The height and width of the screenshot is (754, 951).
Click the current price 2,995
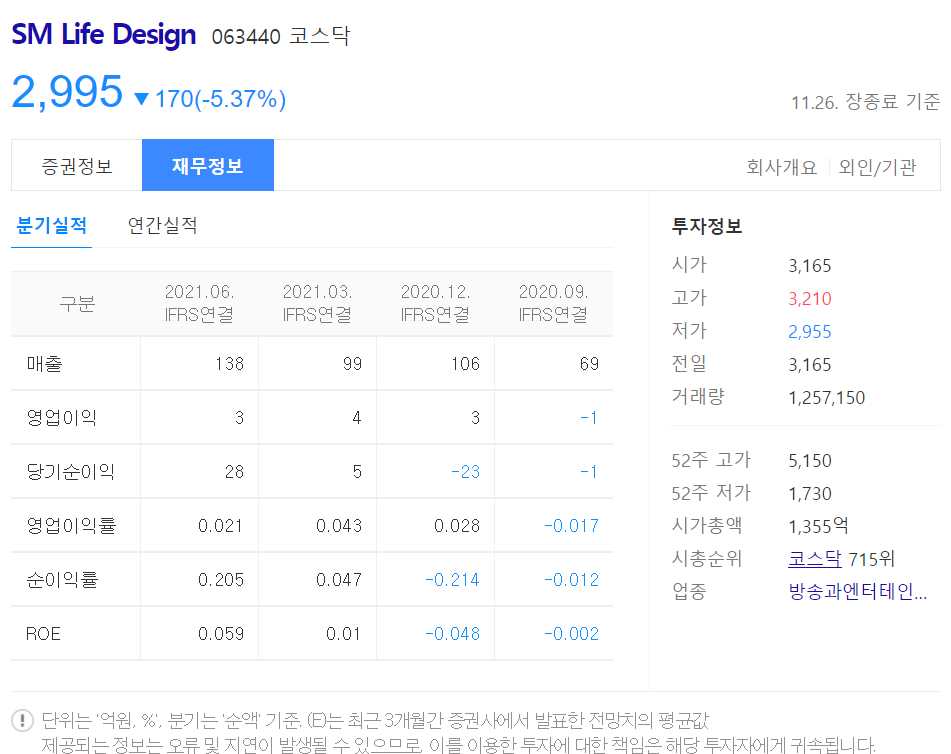coord(65,92)
